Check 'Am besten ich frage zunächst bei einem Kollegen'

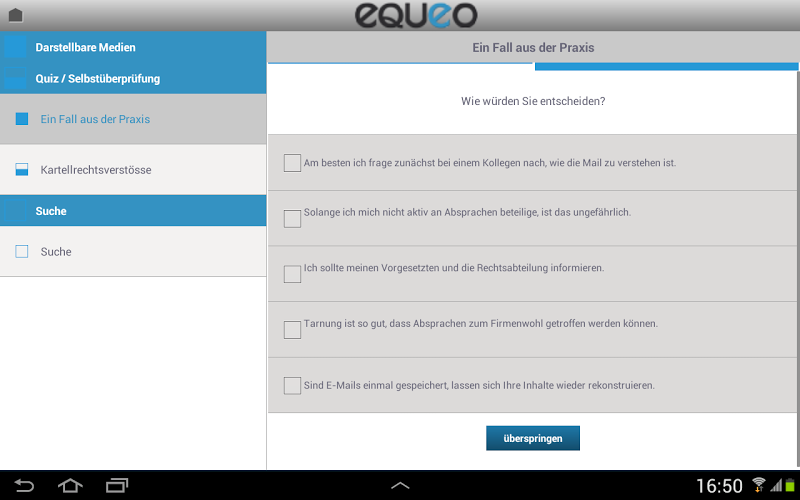point(292,163)
